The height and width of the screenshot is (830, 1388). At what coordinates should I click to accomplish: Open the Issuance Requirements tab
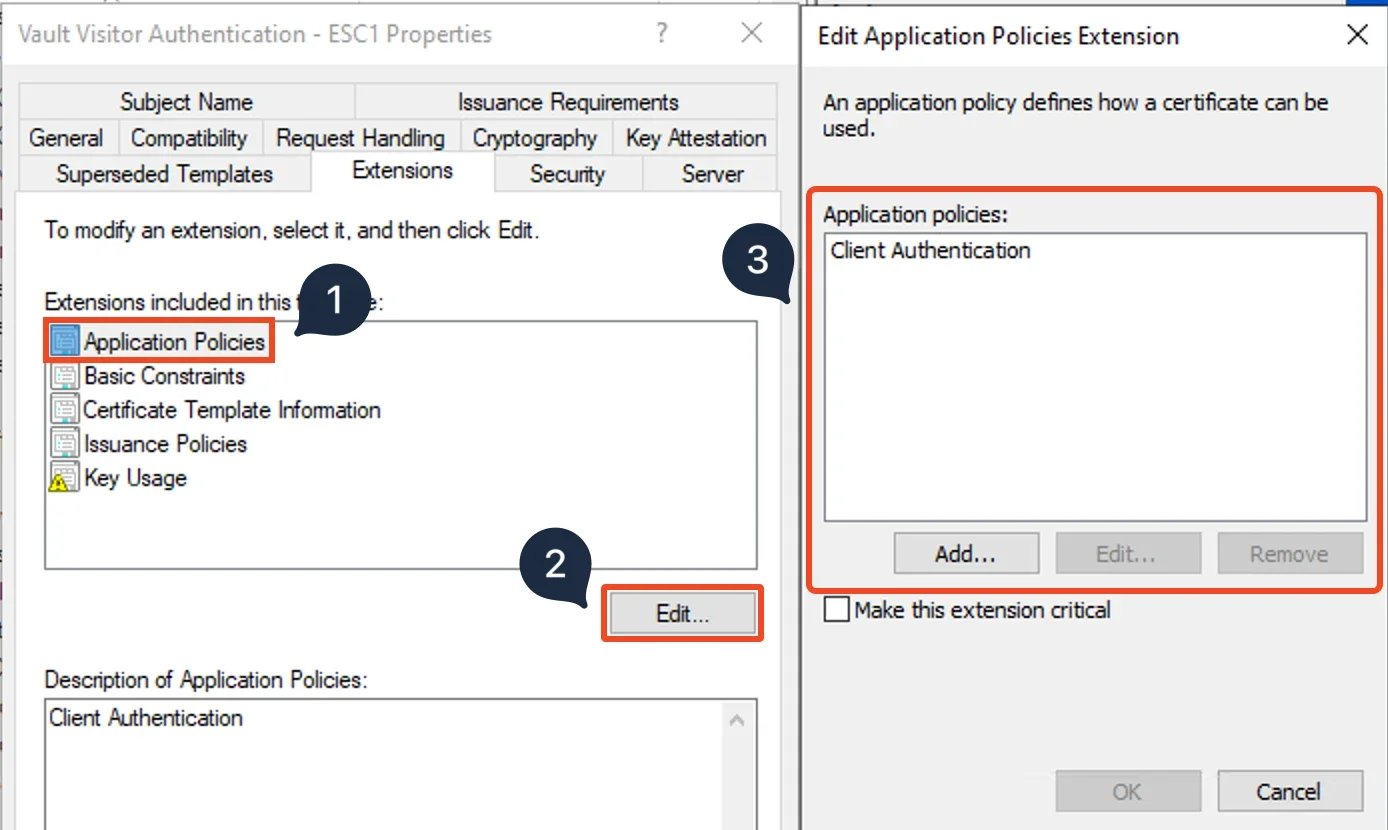(x=567, y=102)
